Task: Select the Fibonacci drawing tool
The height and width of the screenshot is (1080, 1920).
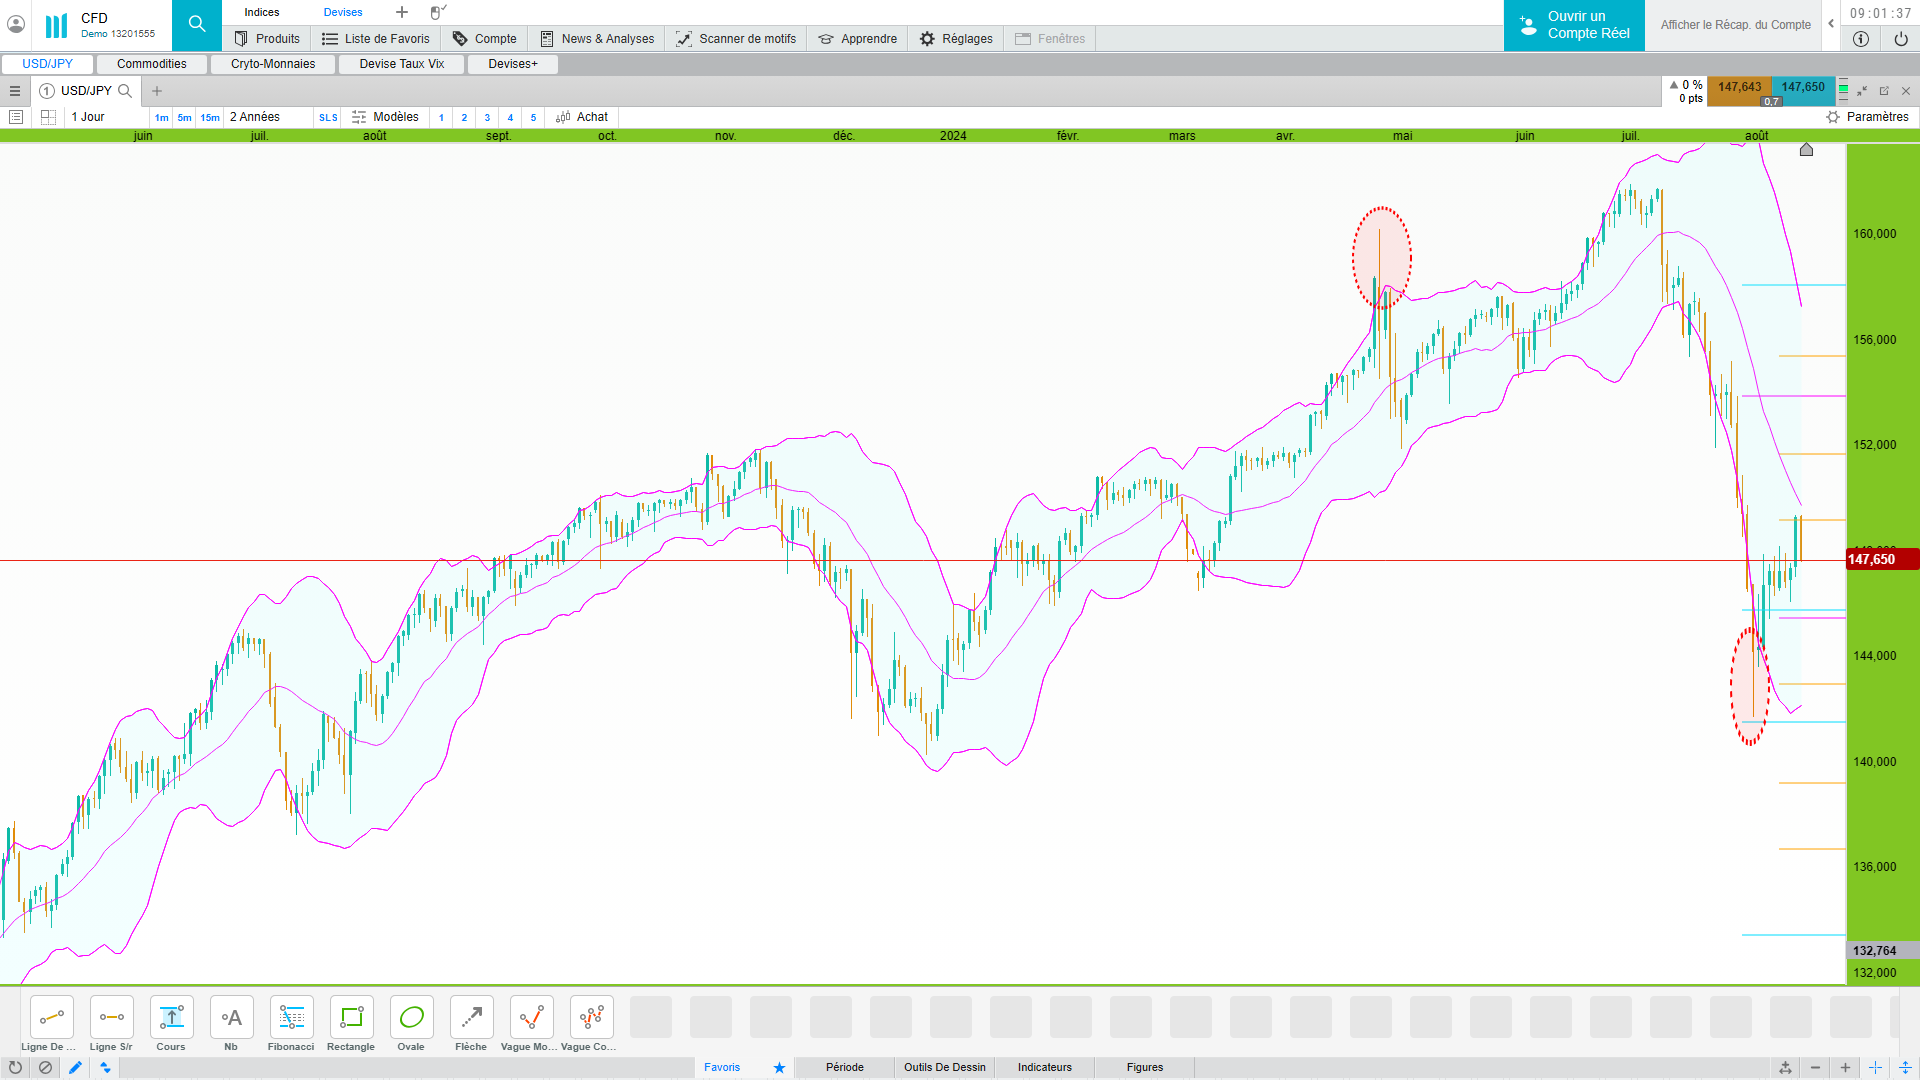Action: coord(291,1018)
